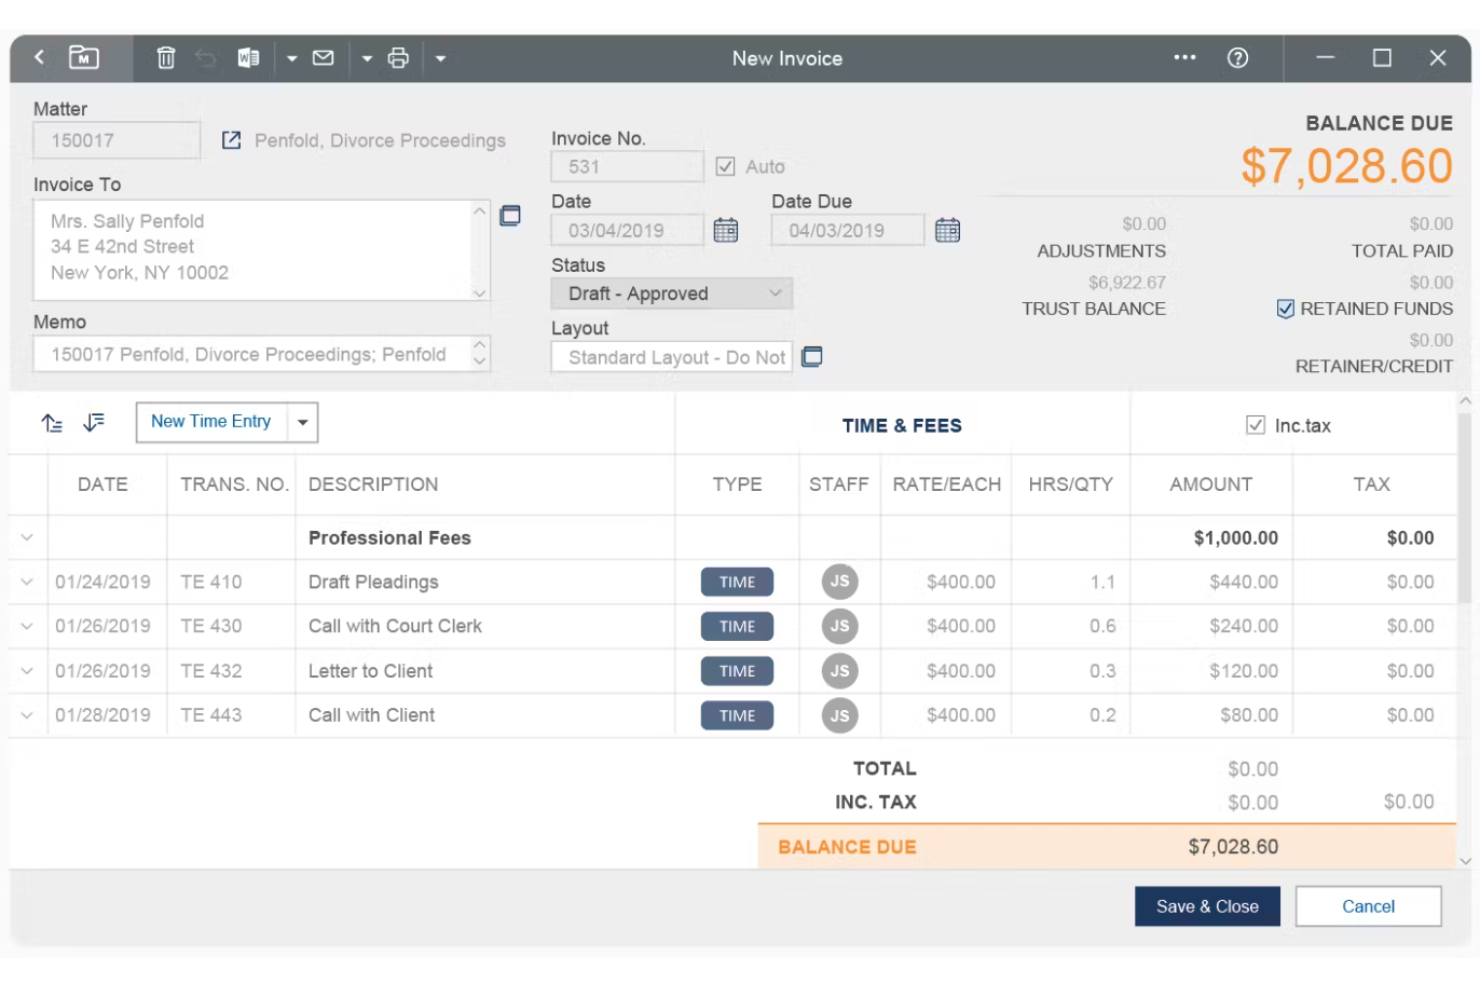1480x987 pixels.
Task: Open the matter folder icon
Action: click(84, 57)
